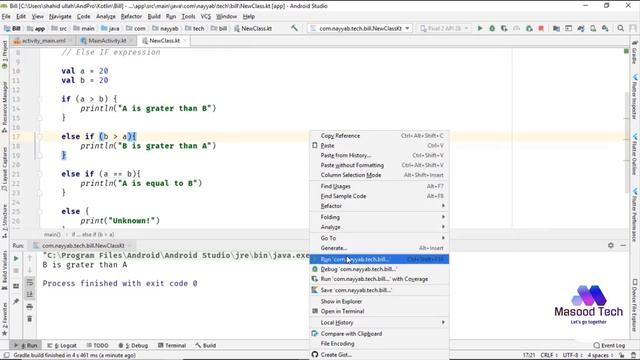Click the red Stop icon in the toolbar
Screen dimensions: 640x360
(541, 28)
